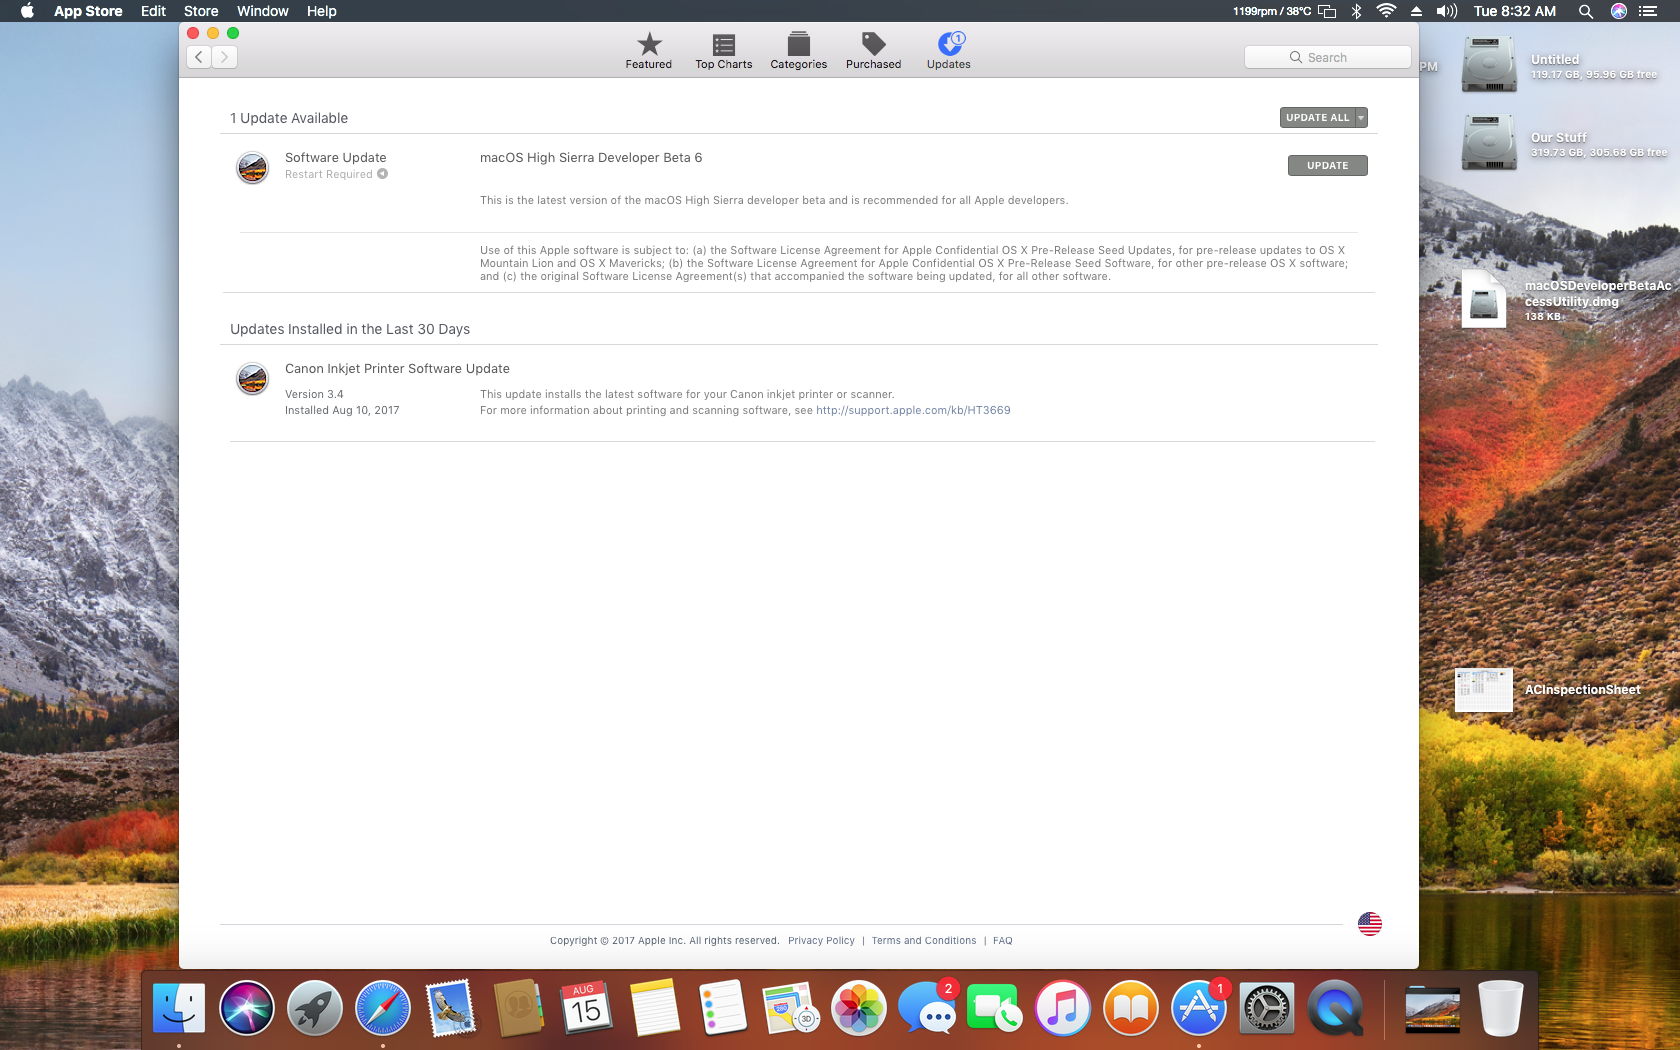Viewport: 1680px width, 1050px height.
Task: Open Maps in the Dock
Action: pyautogui.click(x=791, y=1007)
